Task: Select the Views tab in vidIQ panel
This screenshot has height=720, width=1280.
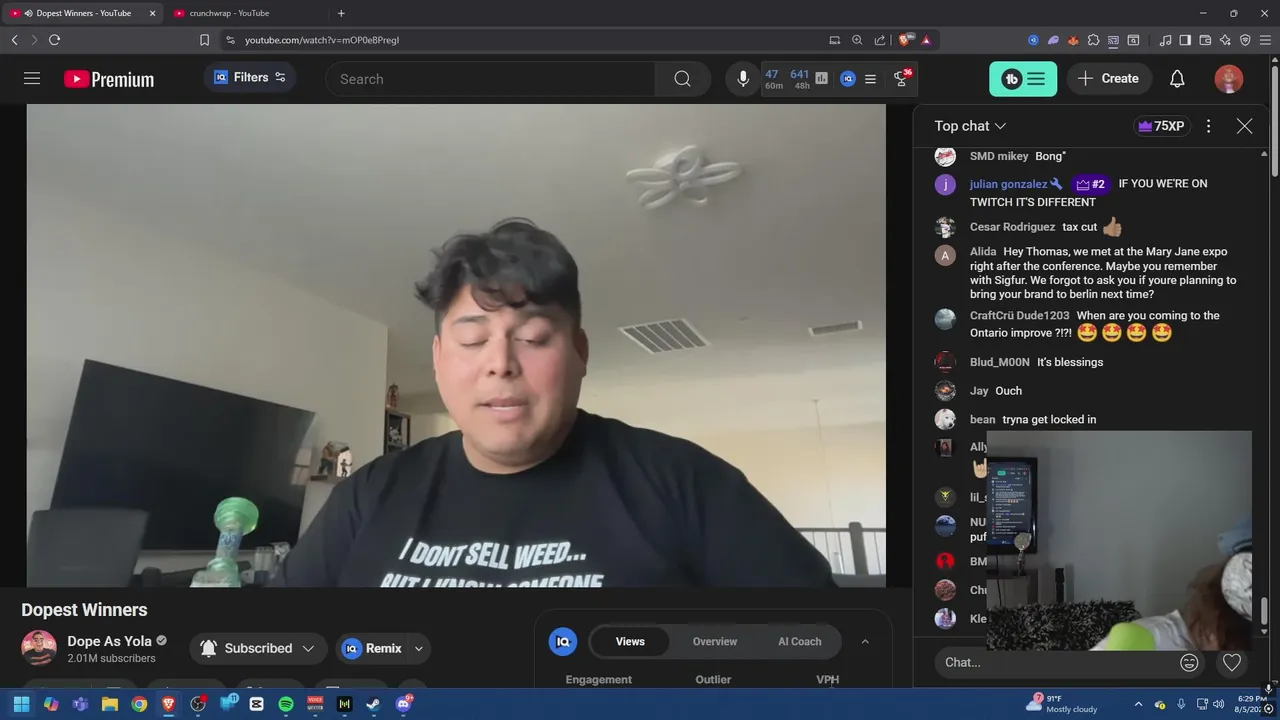Action: (630, 642)
